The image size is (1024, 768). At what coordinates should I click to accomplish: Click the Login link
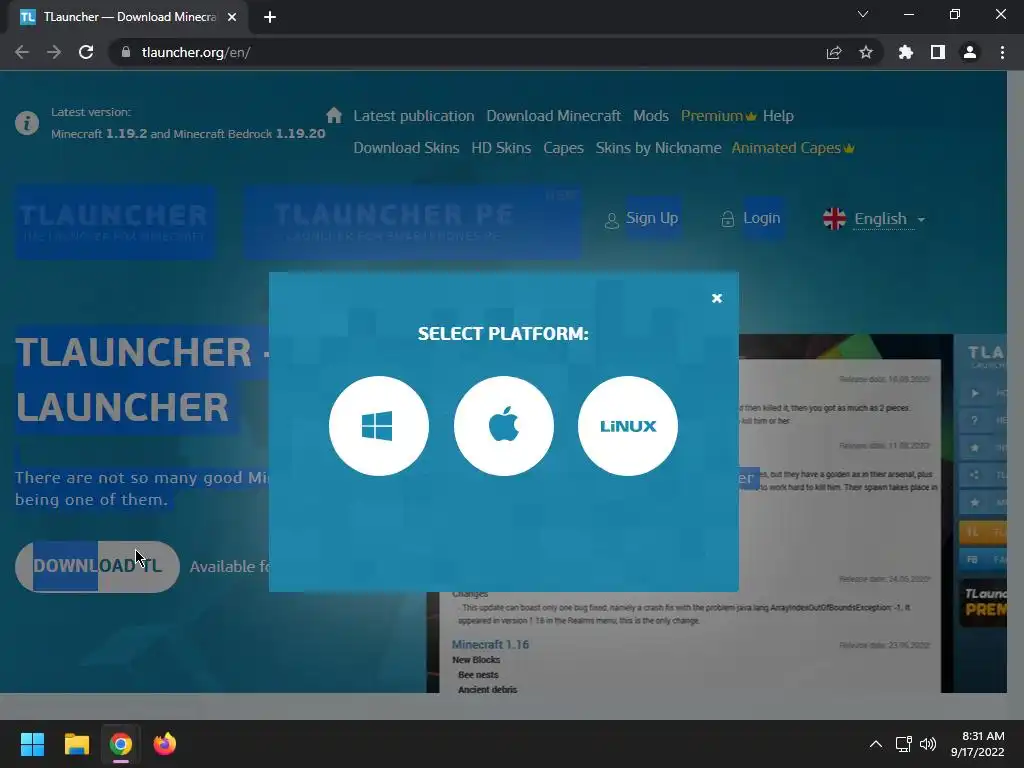click(x=761, y=218)
